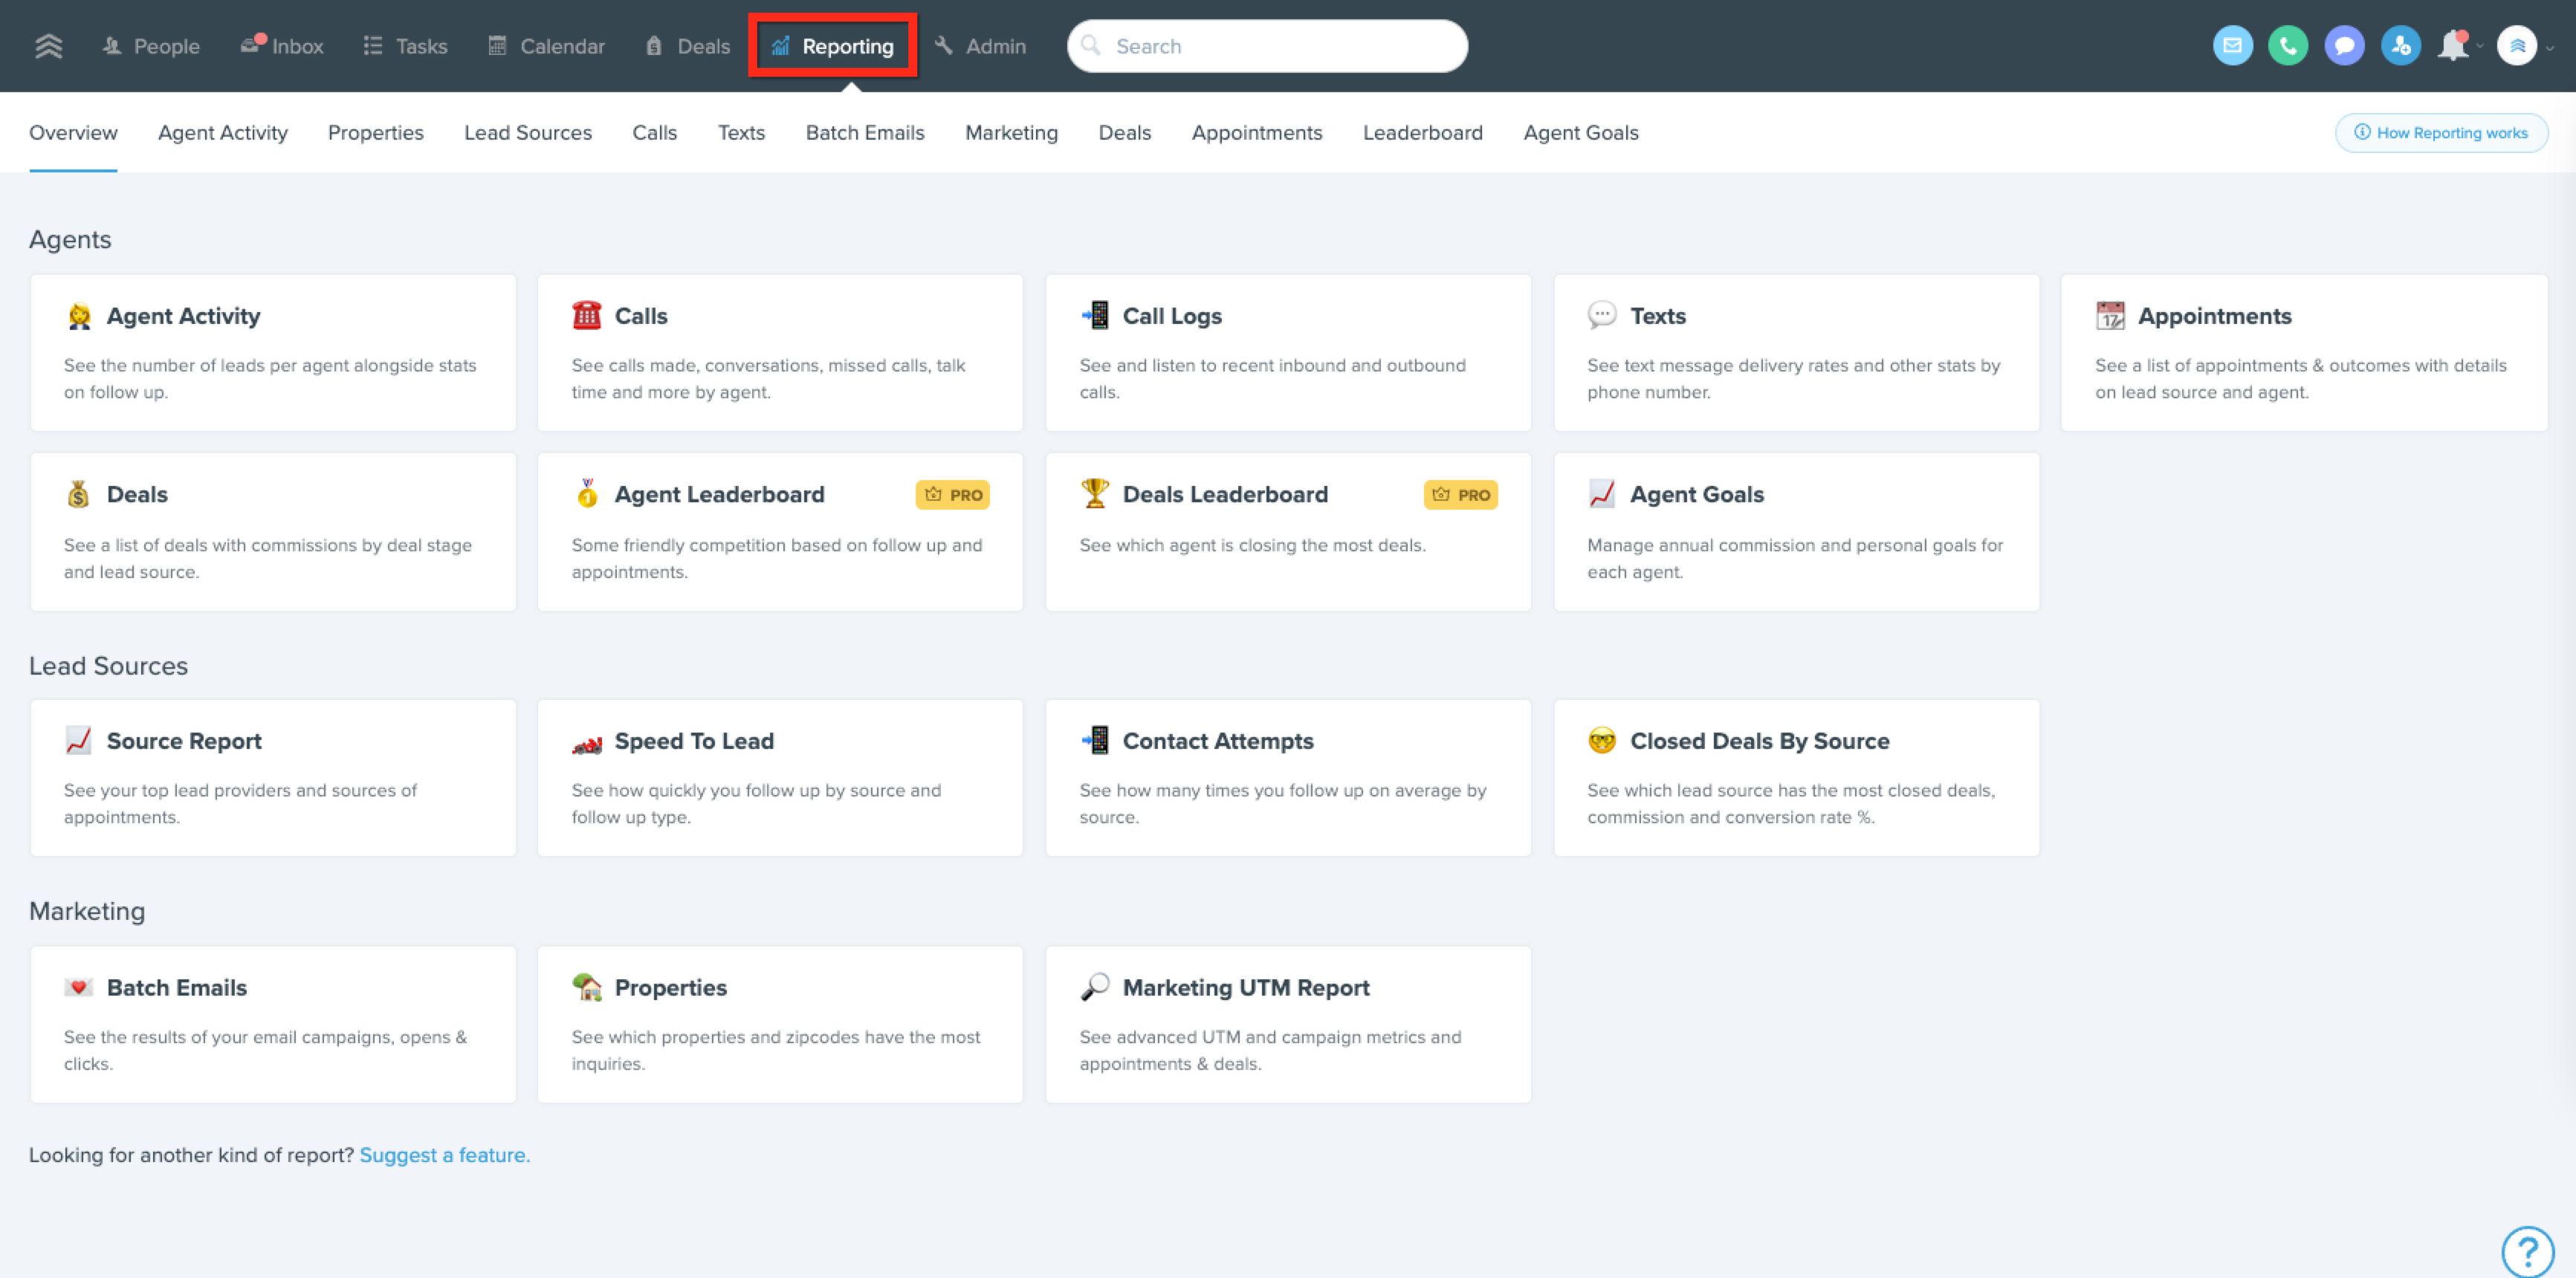Open the notifications bell
This screenshot has width=2576, height=1278.
pos(2453,46)
